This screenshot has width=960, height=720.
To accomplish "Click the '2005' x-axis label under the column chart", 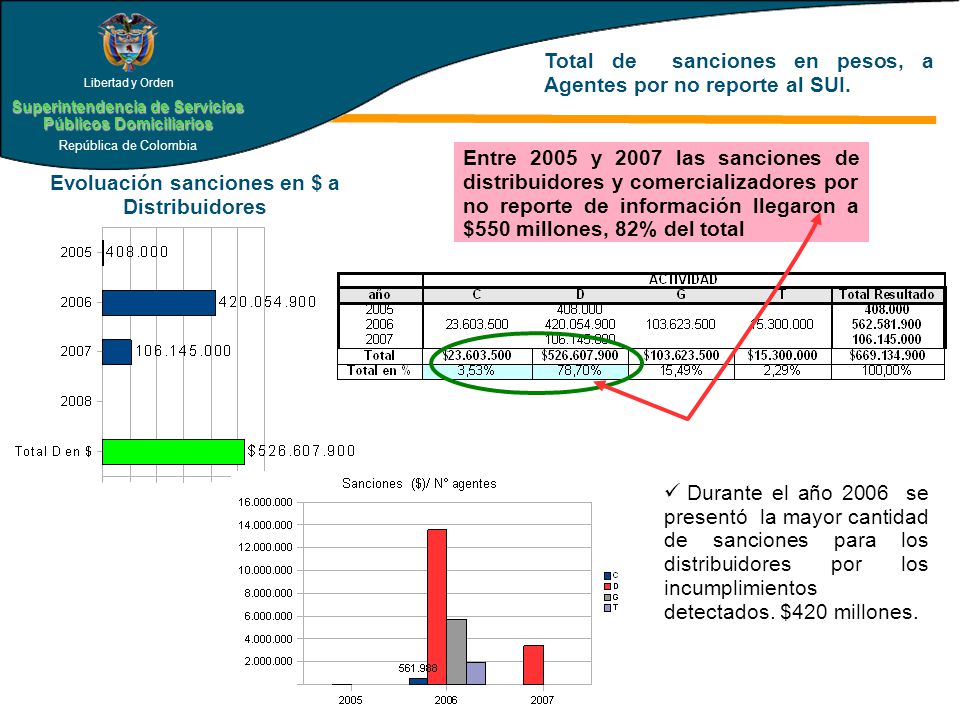I will (x=350, y=700).
